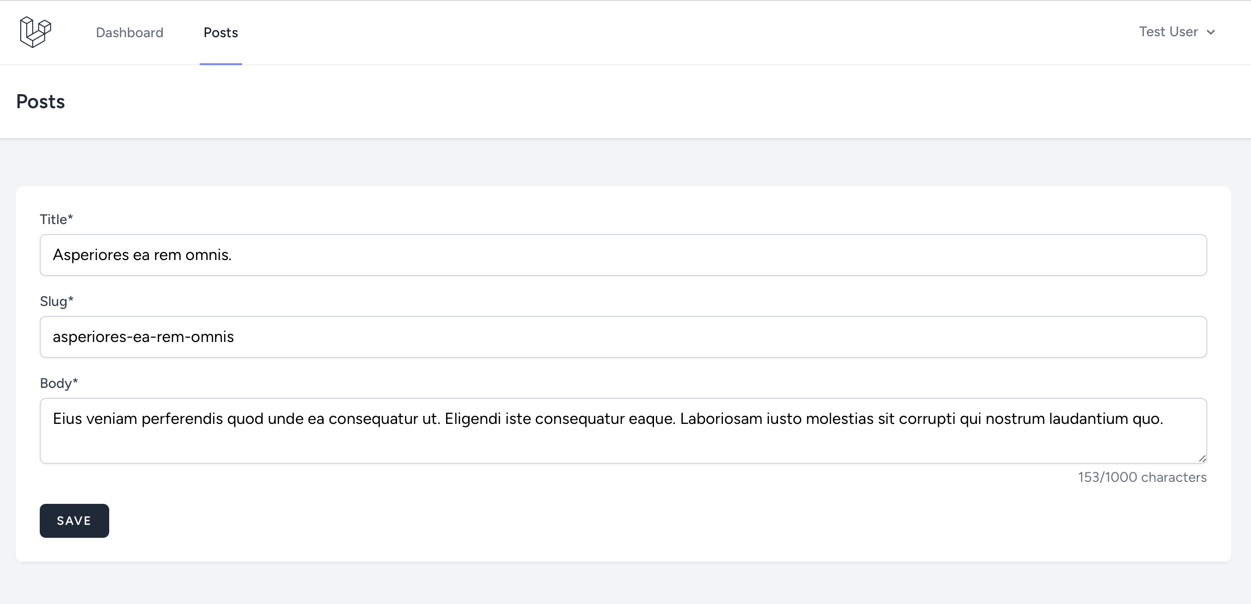Click the 153/1000 characters counter
This screenshot has width=1251, height=604.
coord(1142,478)
